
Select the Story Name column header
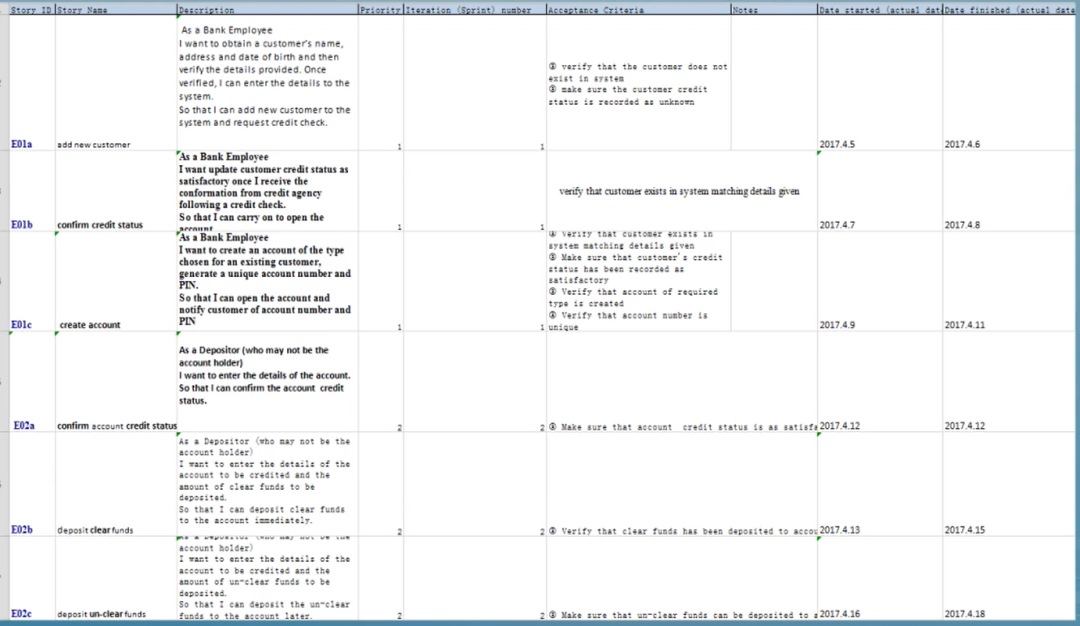(x=116, y=10)
